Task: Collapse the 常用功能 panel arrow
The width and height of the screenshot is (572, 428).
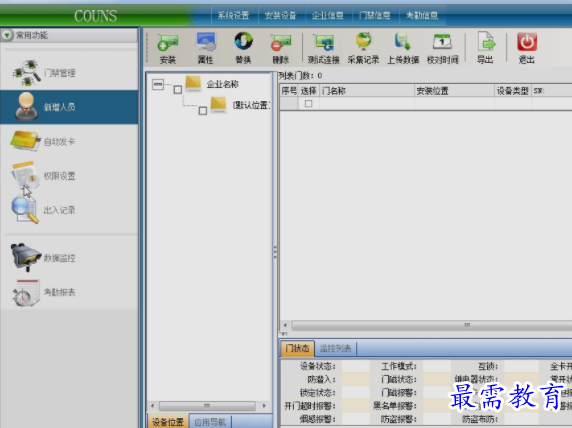Action: coord(7,35)
